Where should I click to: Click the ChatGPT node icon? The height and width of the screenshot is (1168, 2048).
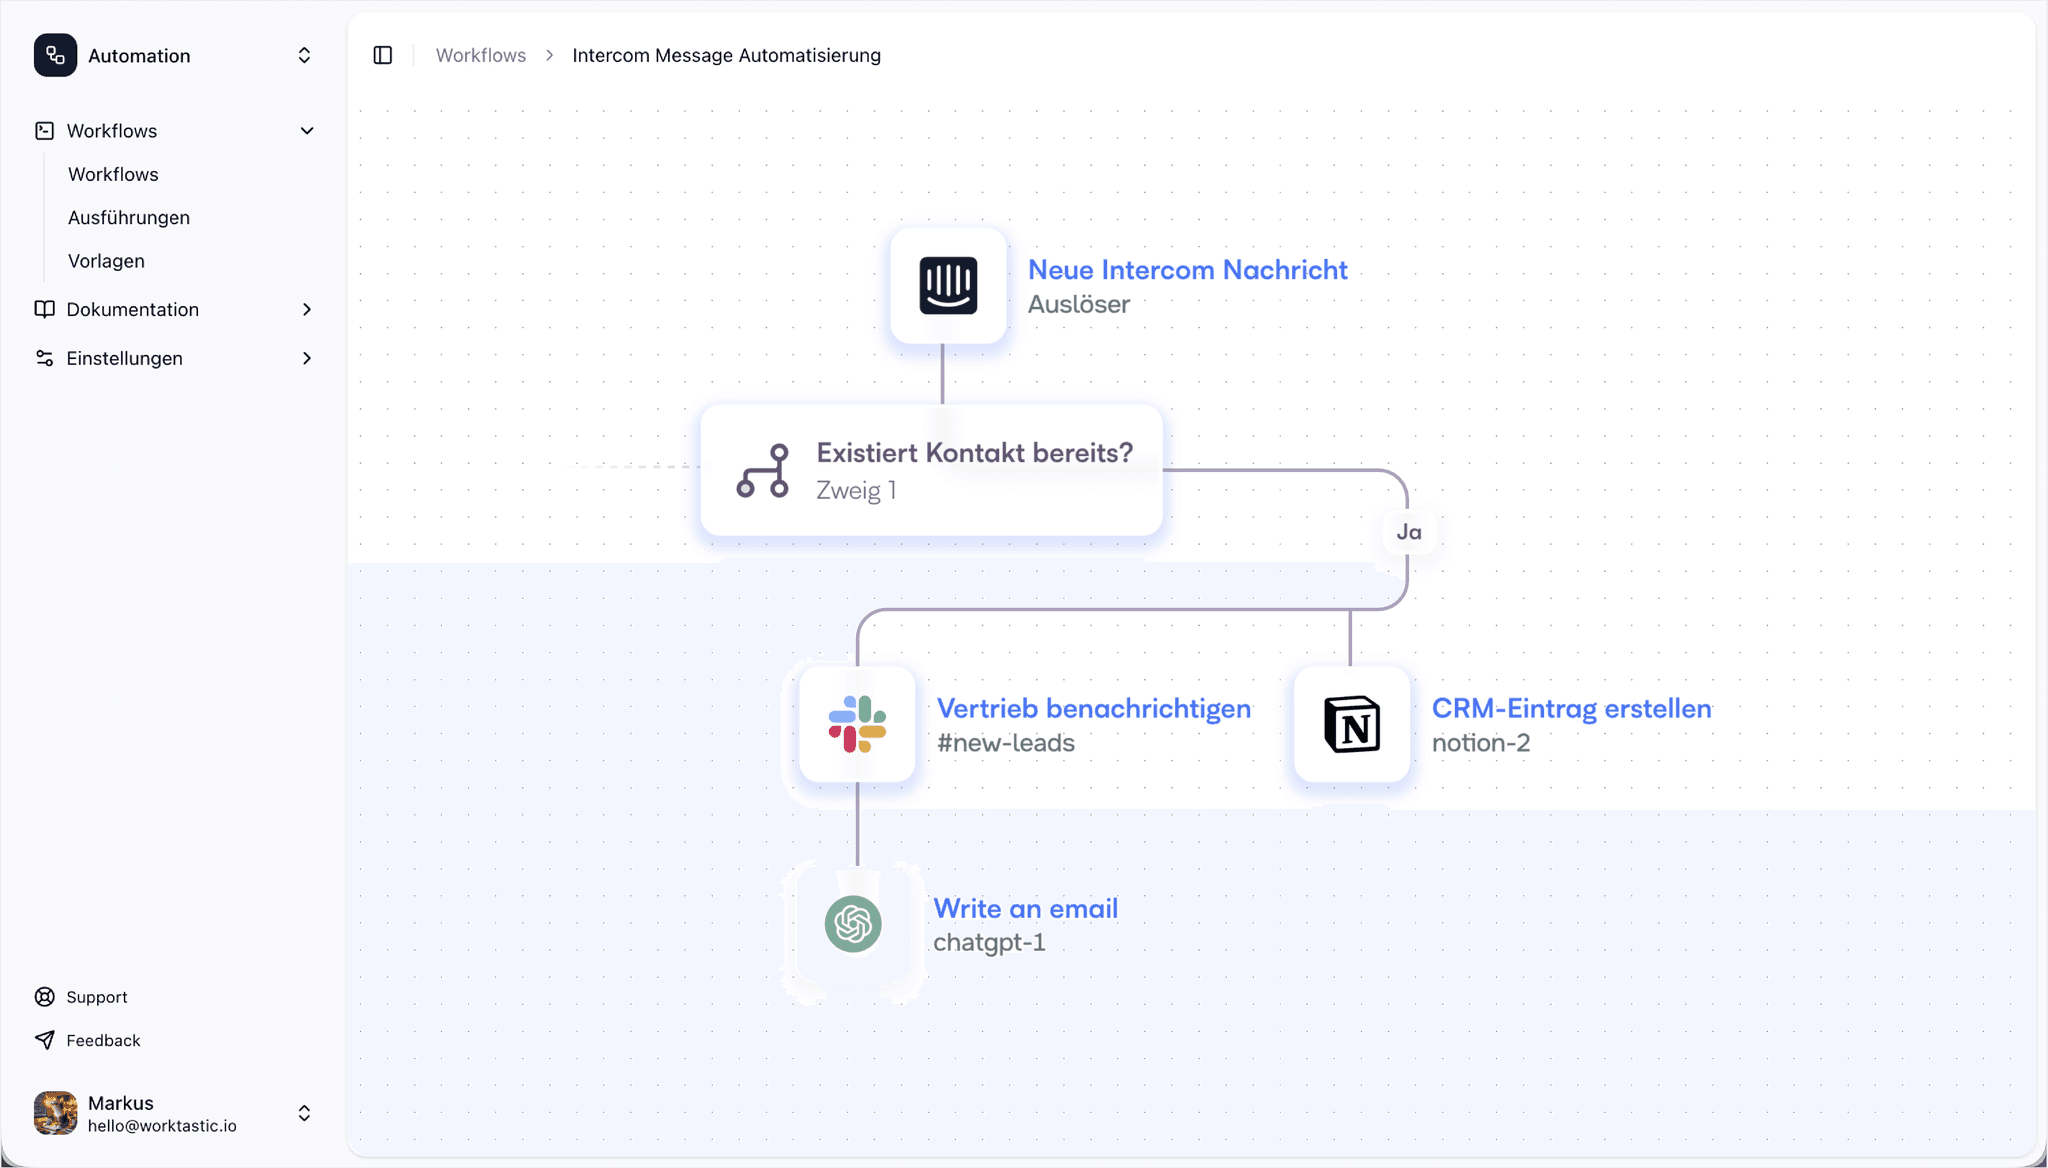[x=853, y=924]
